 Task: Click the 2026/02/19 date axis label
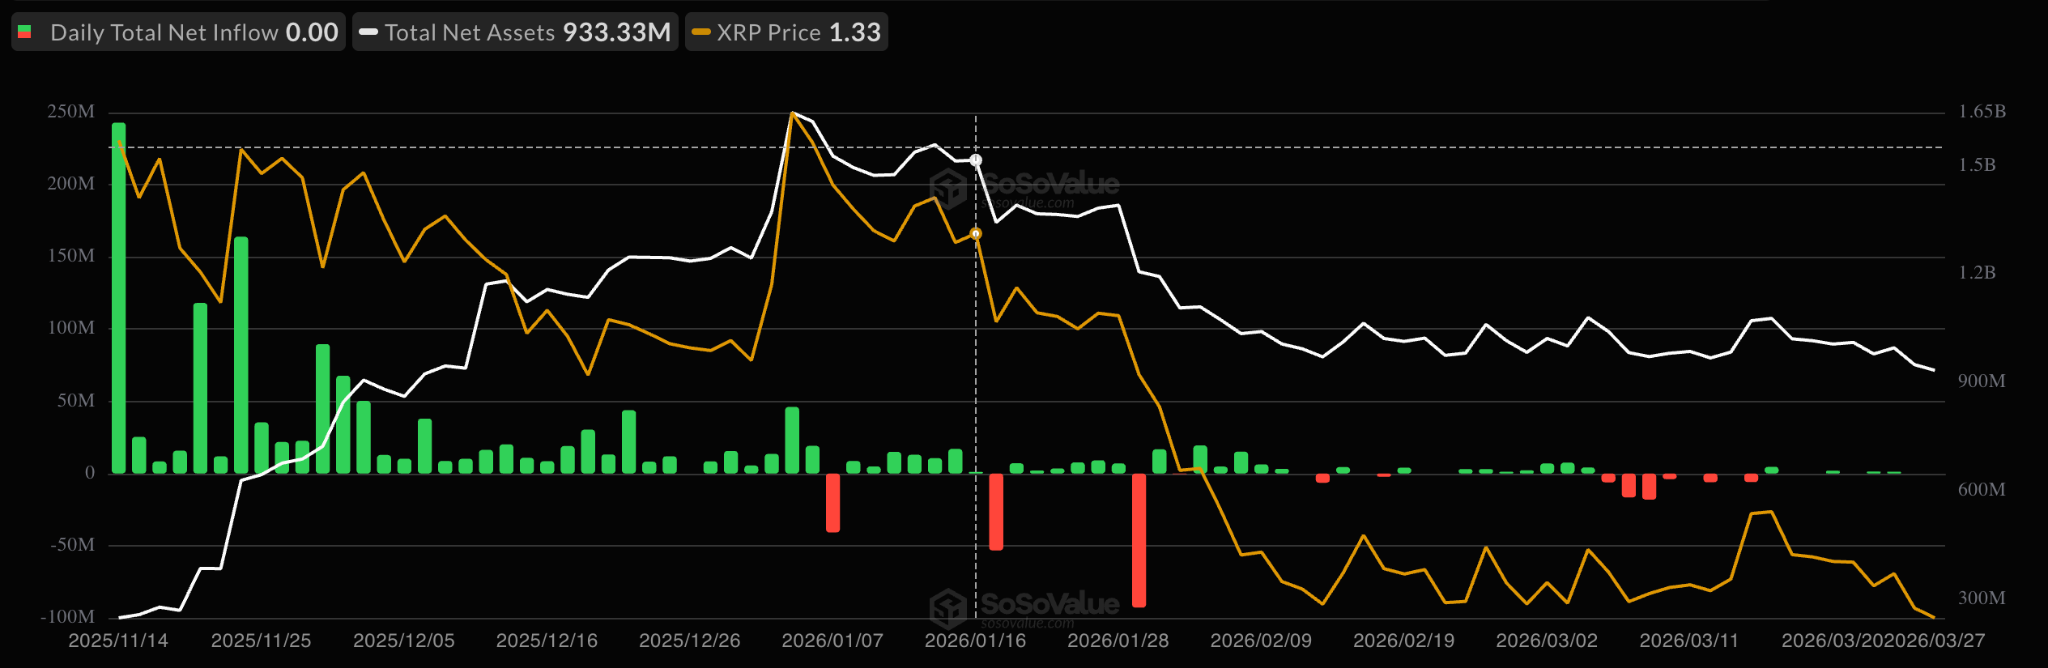pyautogui.click(x=1404, y=641)
